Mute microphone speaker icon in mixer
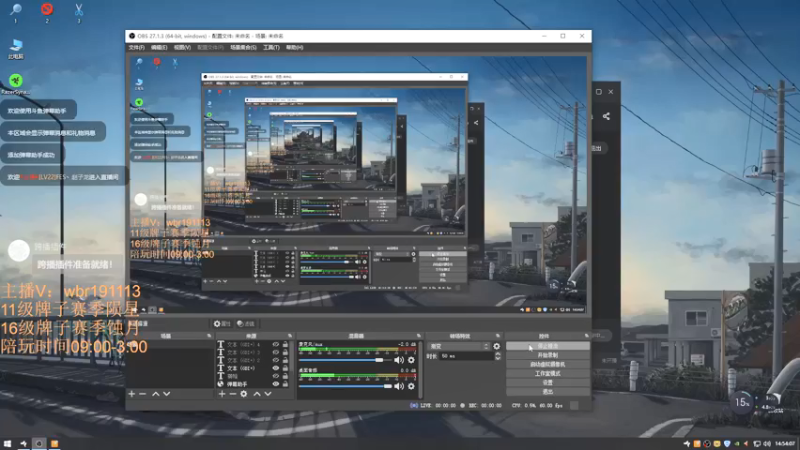The height and width of the screenshot is (450, 800). coord(399,360)
